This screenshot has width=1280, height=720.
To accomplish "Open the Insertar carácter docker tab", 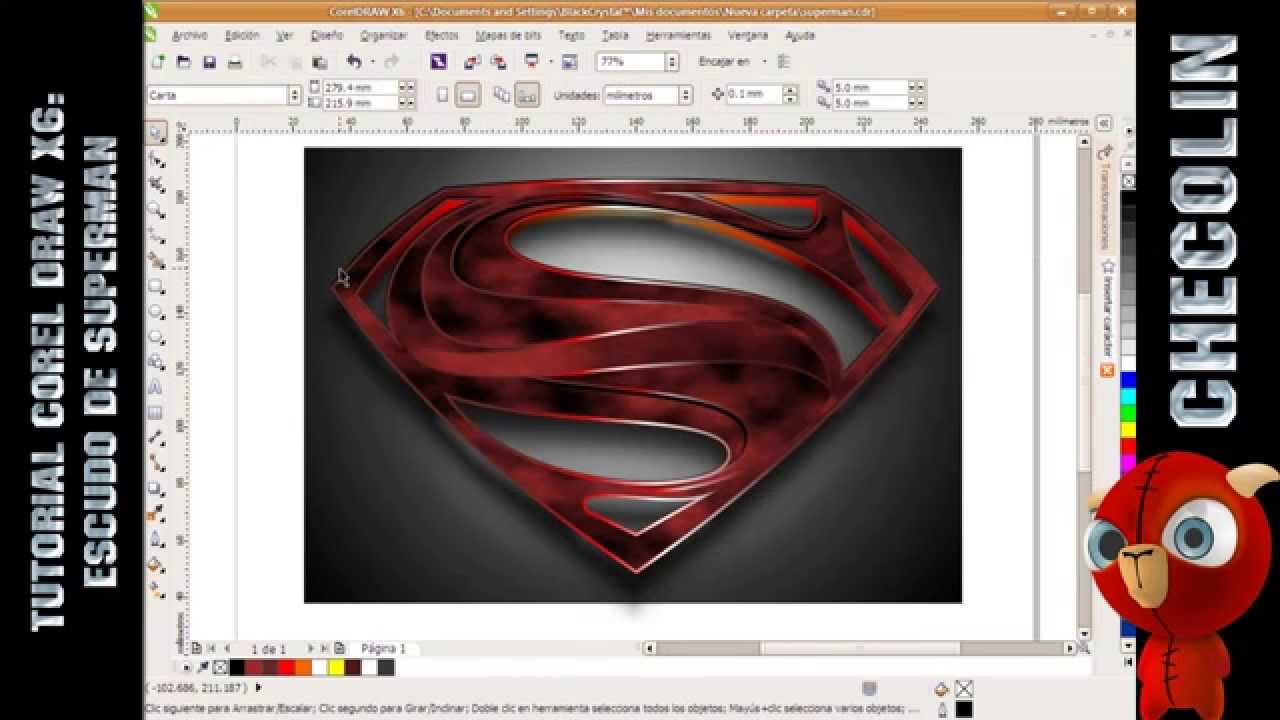I will tap(1107, 308).
